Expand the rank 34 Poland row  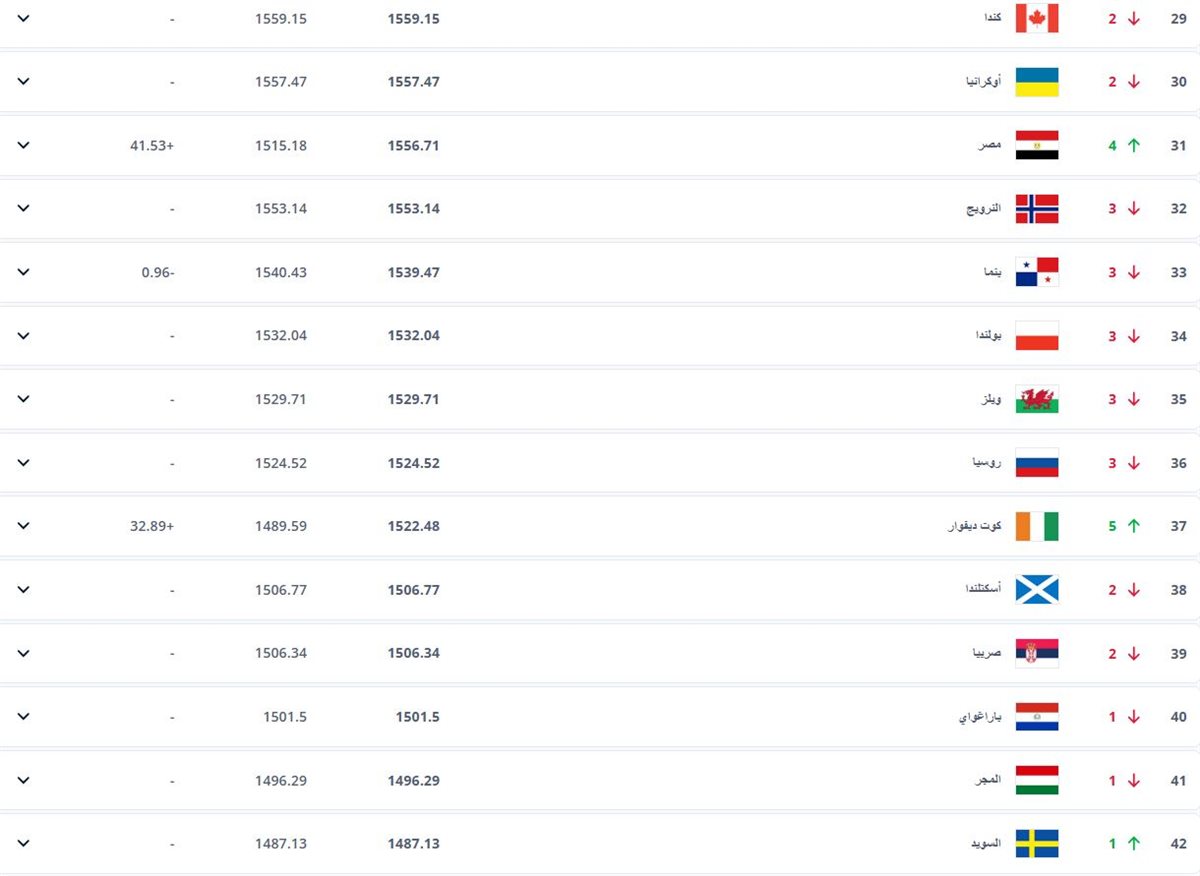click(x=24, y=336)
